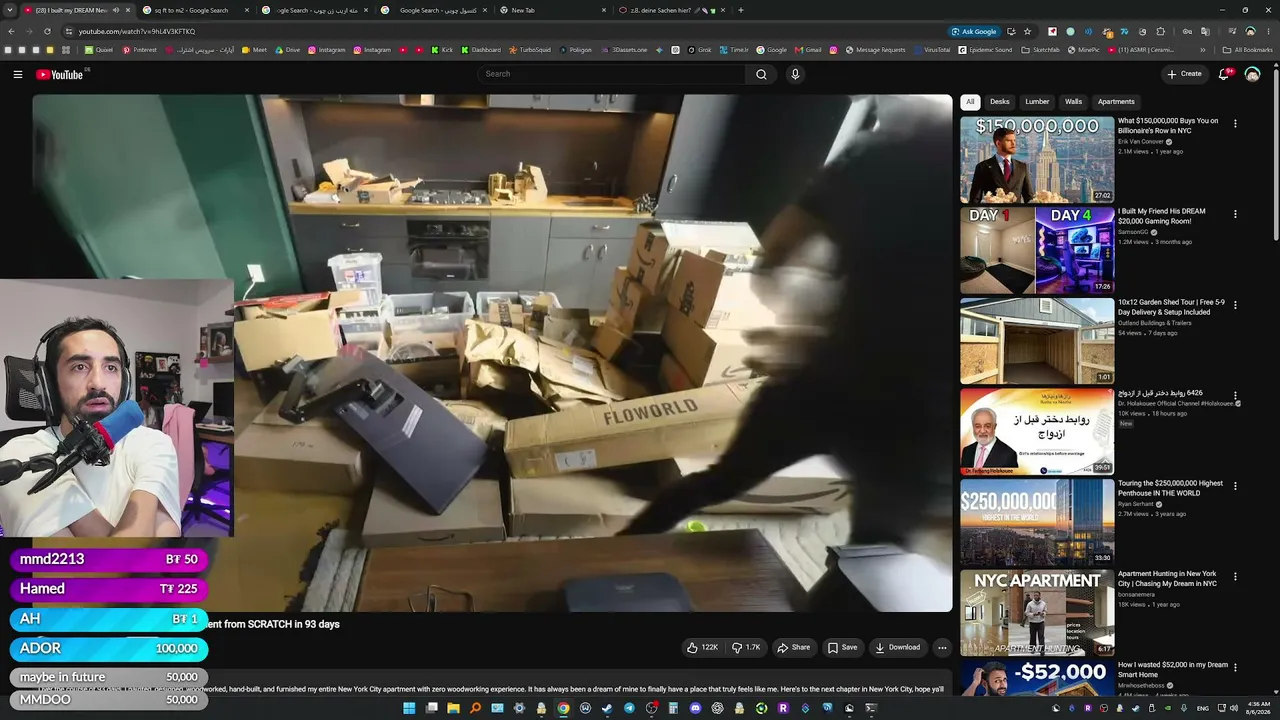1280x720 pixels.
Task: Open options for the $250,000,000 Penthouse video
Action: [x=1235, y=485]
